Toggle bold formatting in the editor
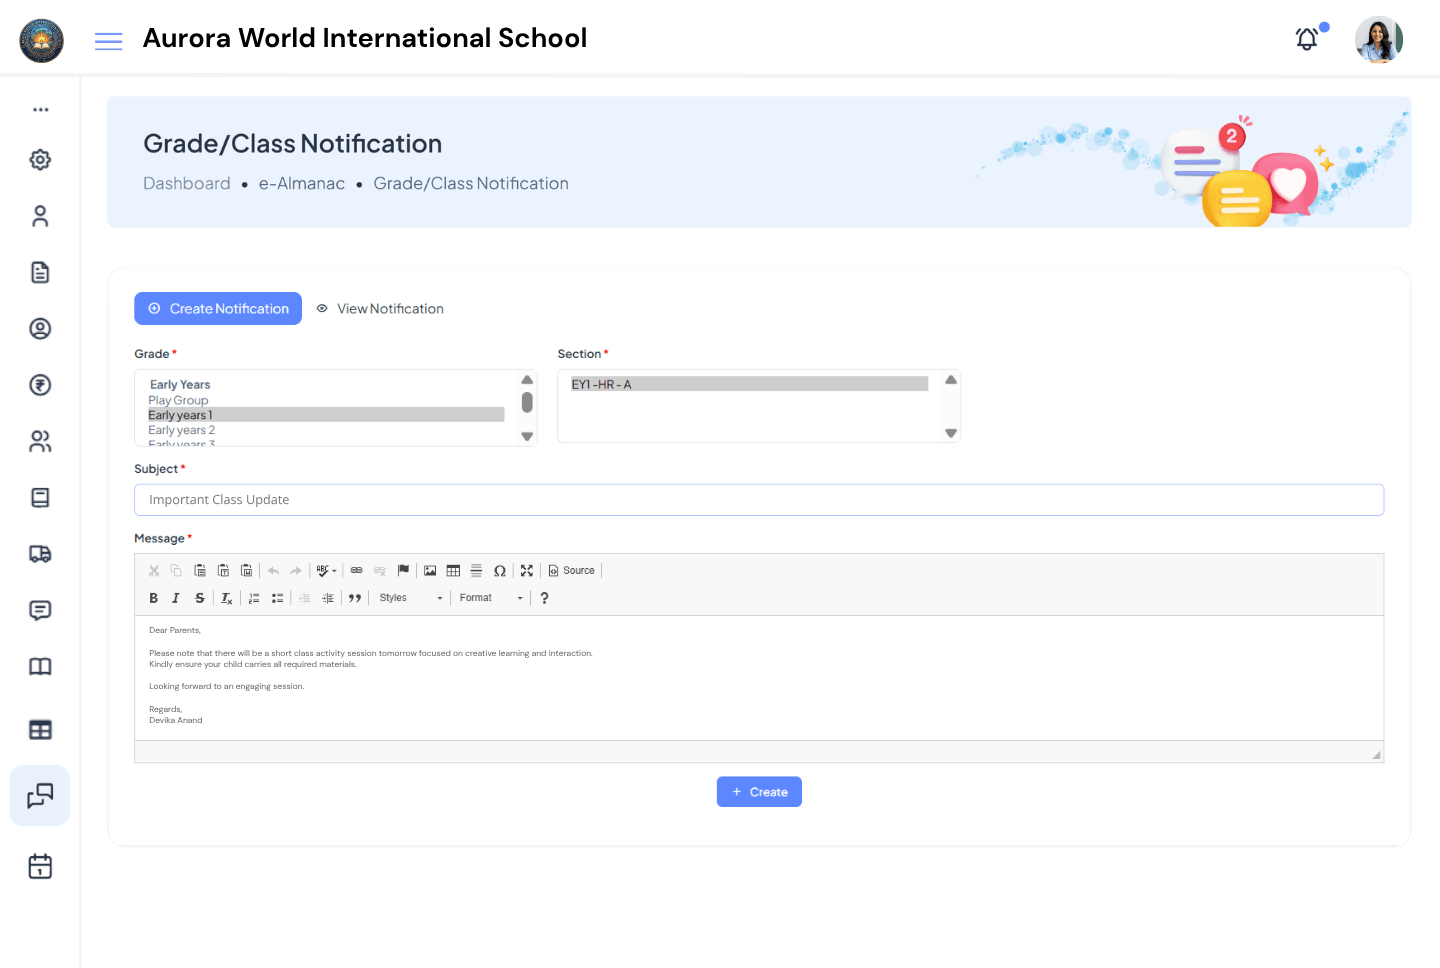1440x968 pixels. point(153,597)
